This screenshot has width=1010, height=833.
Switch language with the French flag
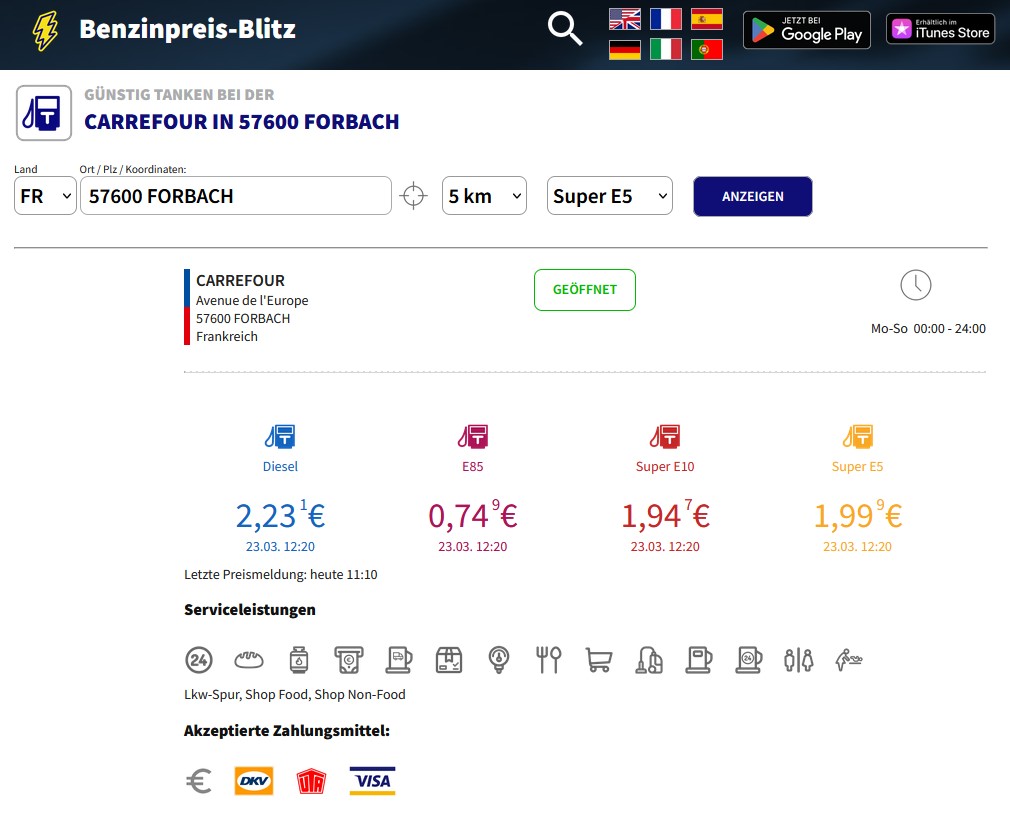click(665, 19)
